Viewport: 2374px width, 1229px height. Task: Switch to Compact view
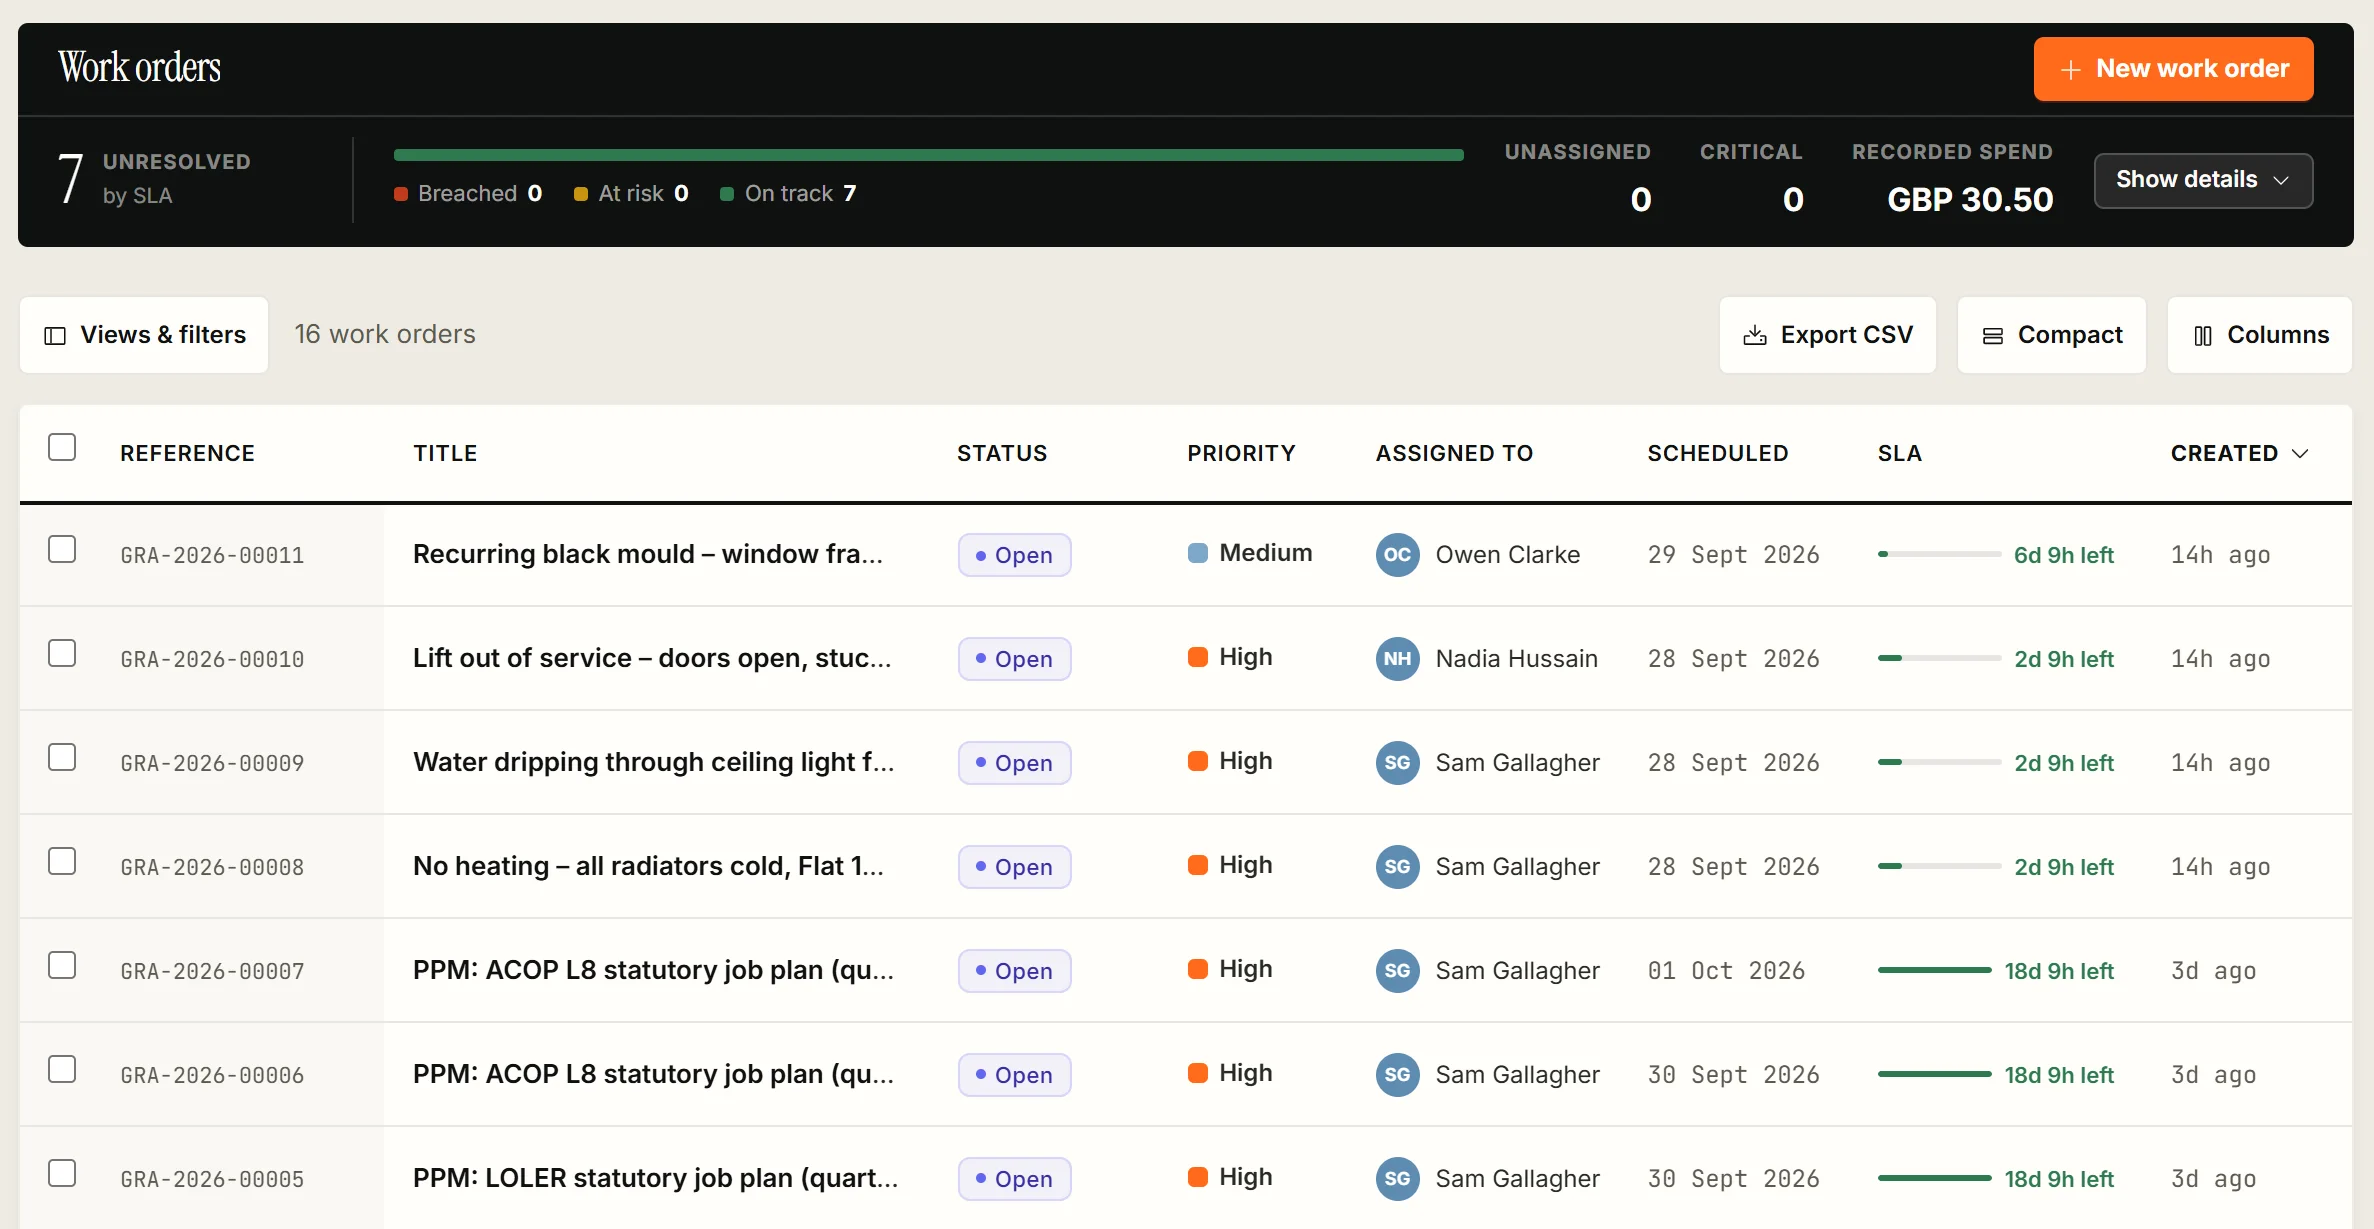[2052, 335]
